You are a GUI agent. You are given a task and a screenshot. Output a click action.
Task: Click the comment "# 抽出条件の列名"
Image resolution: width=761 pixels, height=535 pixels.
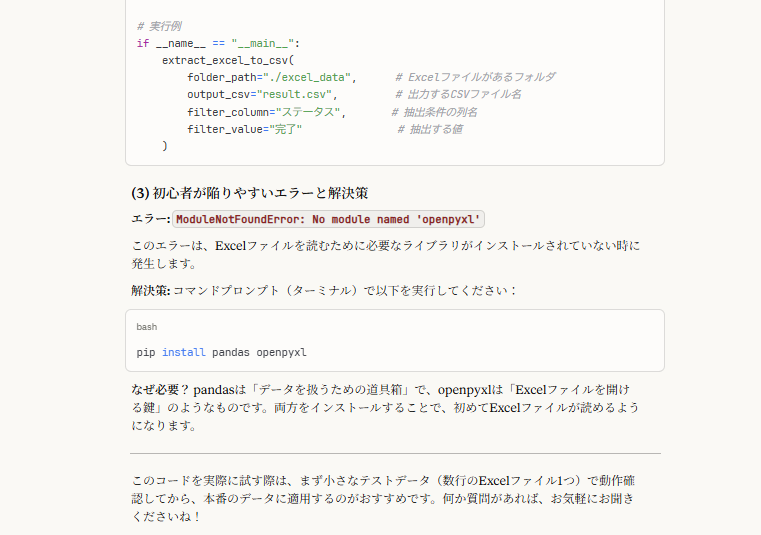[x=434, y=111]
